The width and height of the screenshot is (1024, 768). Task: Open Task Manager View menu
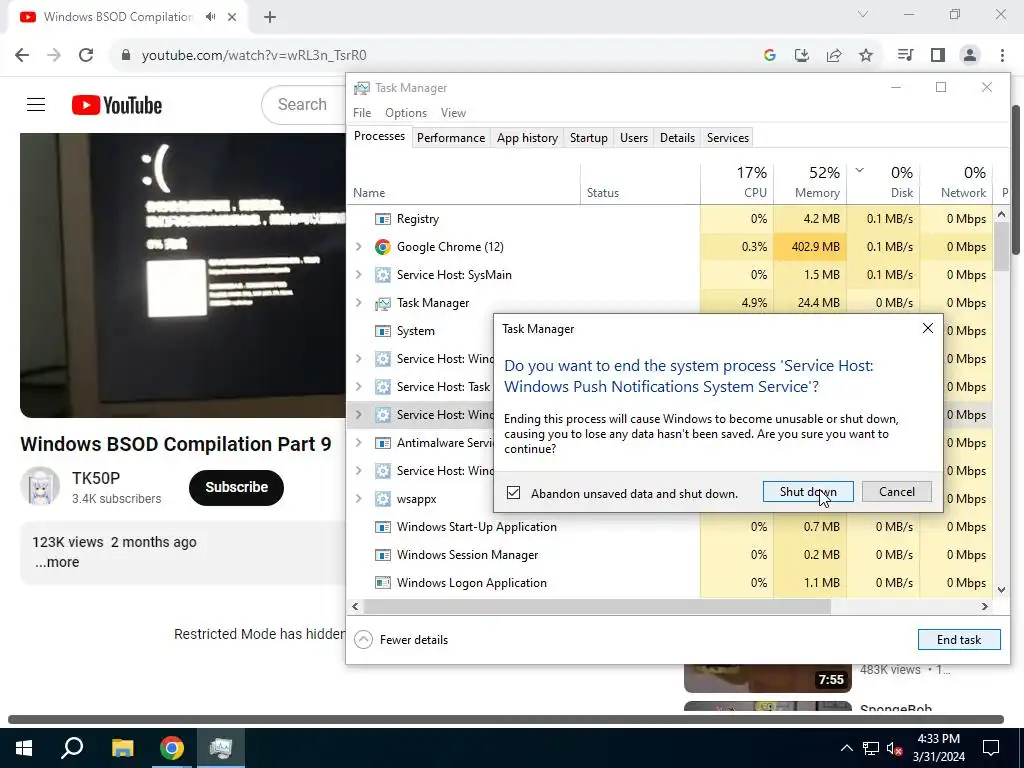tap(453, 113)
